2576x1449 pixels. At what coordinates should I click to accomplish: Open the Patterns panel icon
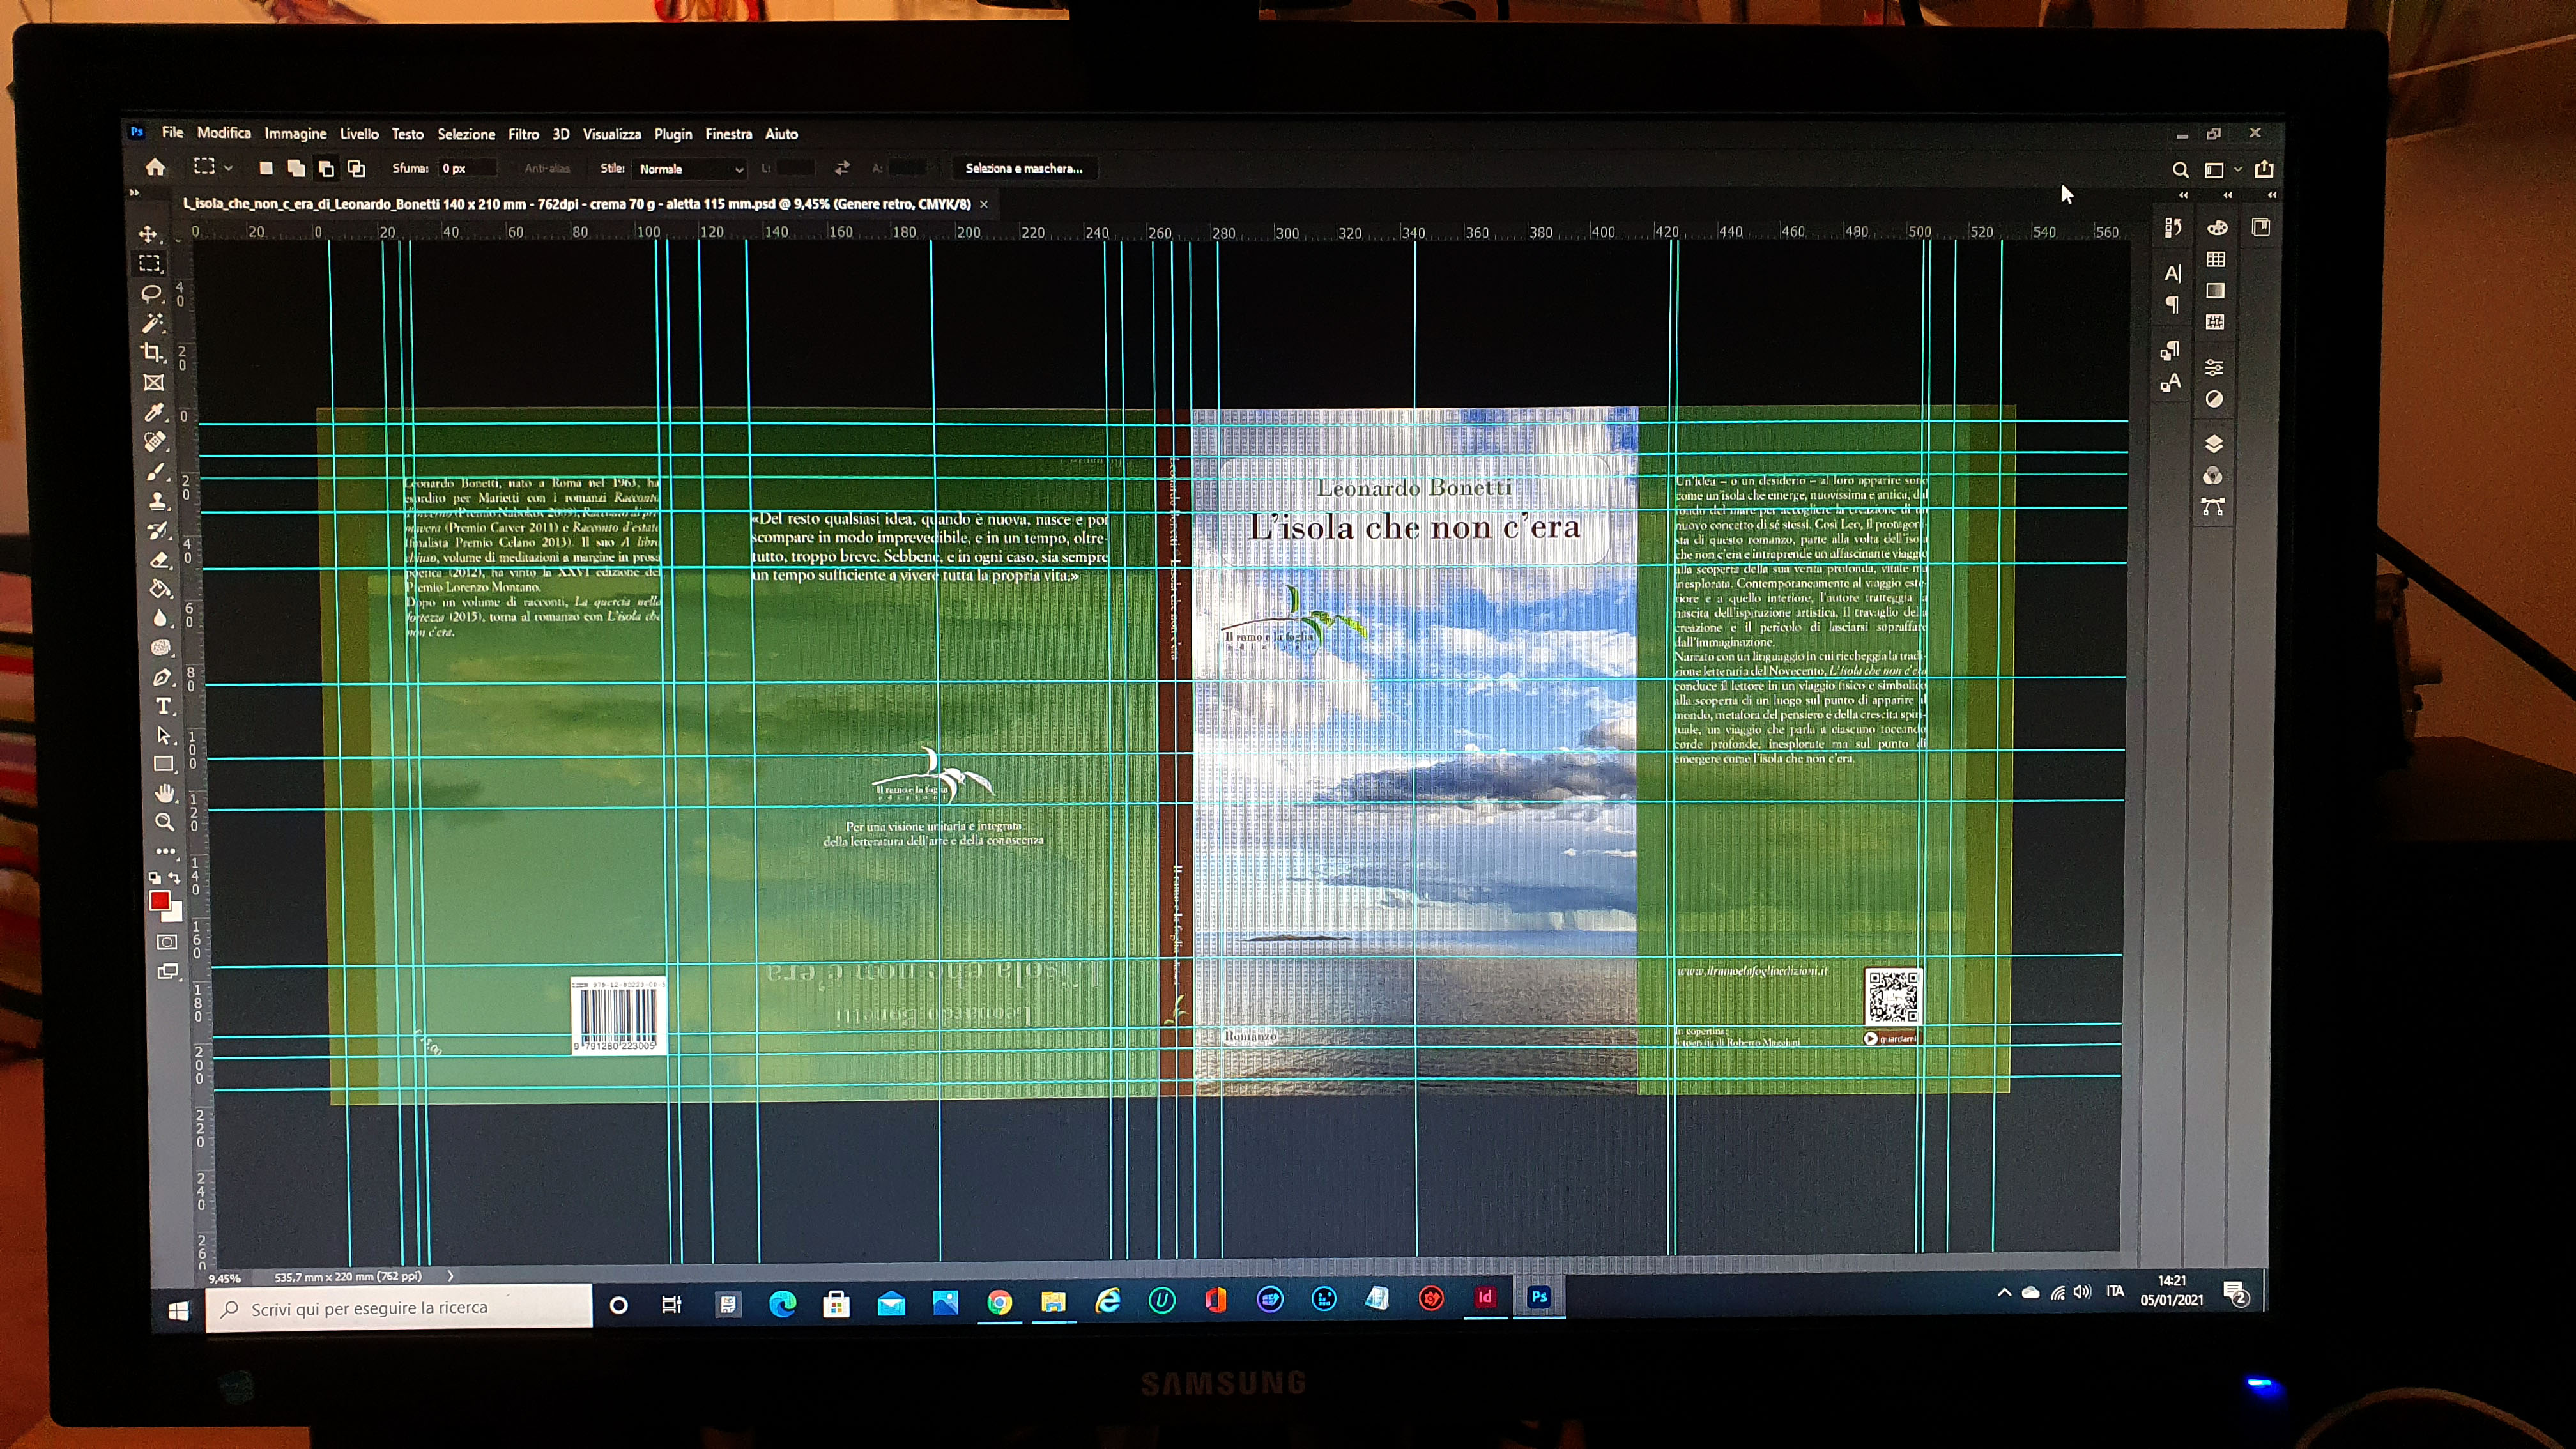click(2215, 322)
